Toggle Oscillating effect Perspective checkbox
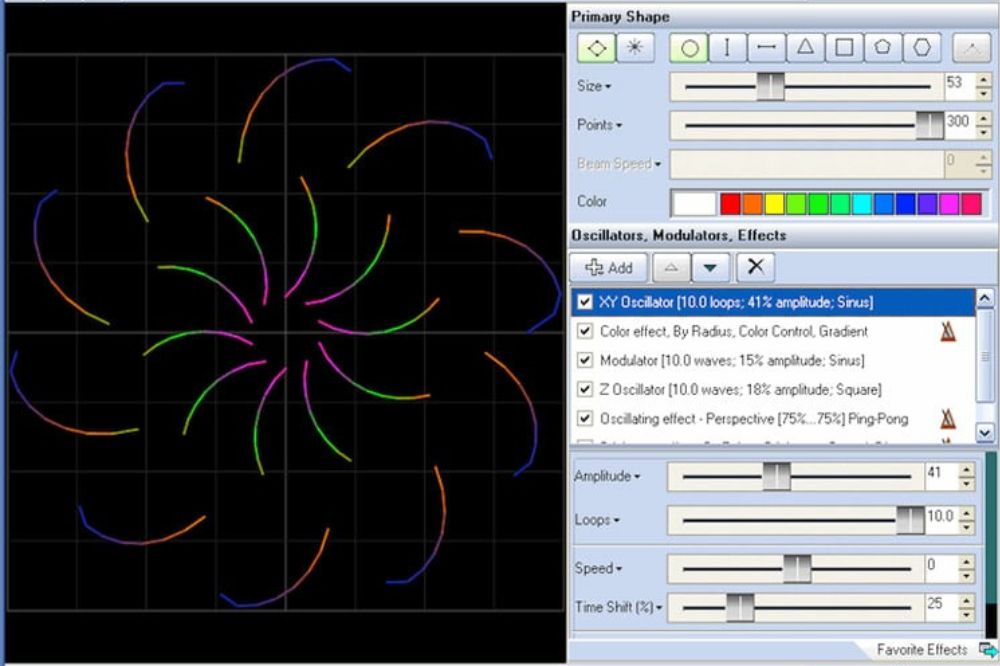 (x=584, y=418)
